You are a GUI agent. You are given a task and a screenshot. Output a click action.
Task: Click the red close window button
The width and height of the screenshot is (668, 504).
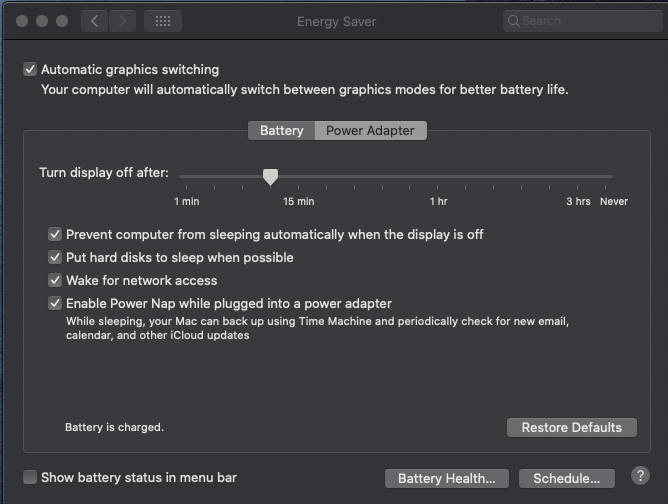22,21
